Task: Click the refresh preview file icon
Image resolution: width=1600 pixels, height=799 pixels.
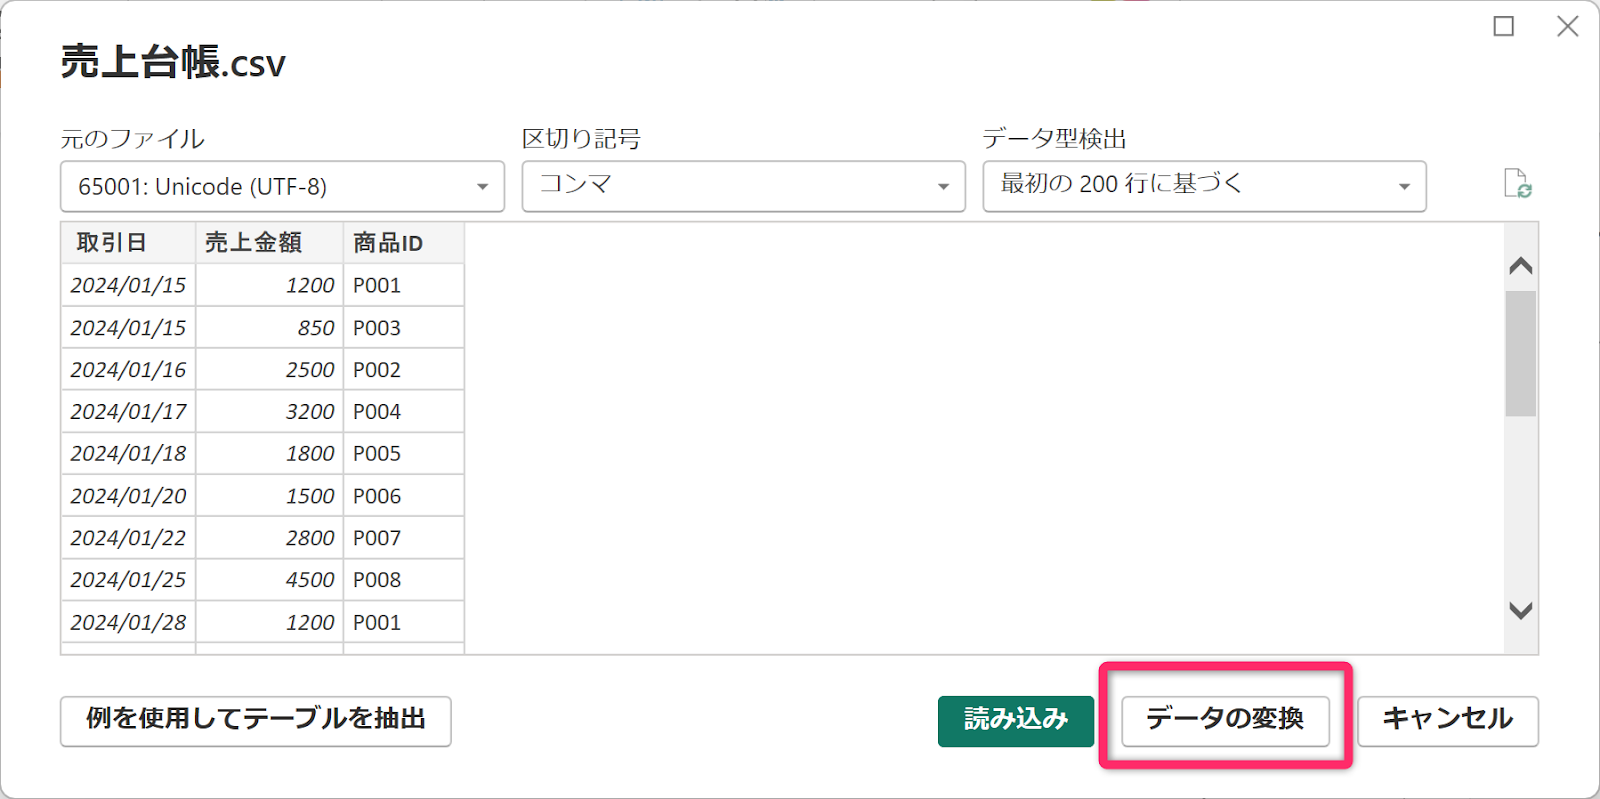Action: 1517,184
